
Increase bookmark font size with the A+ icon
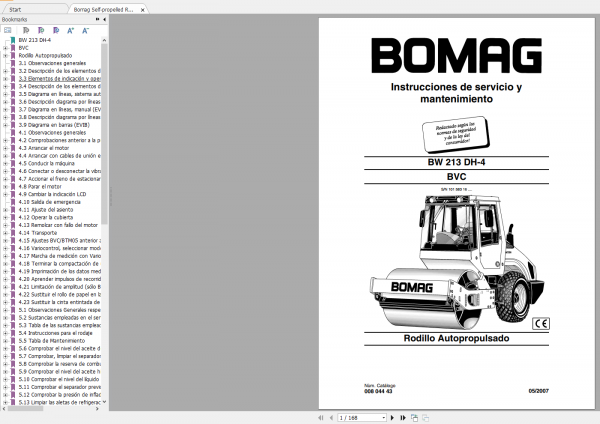tap(70, 30)
